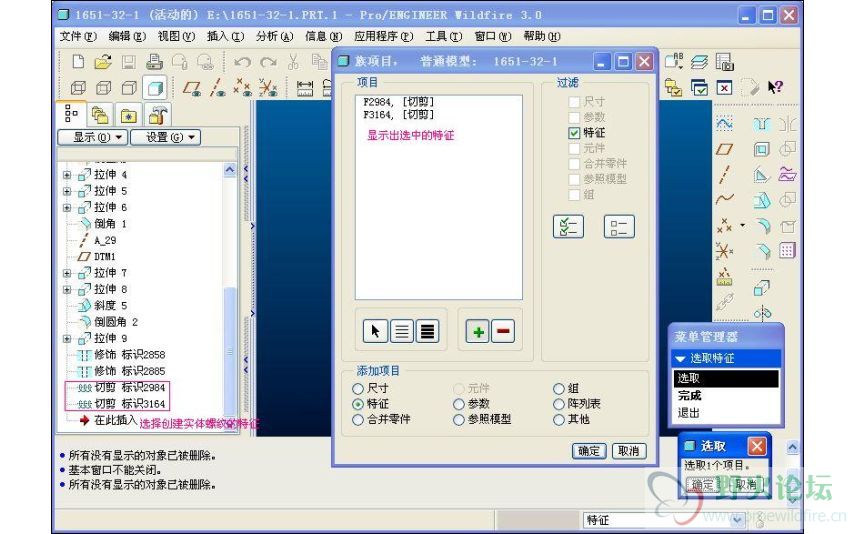This screenshot has height=534, width=856.
Task: Open the datum point tool flyout arrow
Action: [x=742, y=225]
